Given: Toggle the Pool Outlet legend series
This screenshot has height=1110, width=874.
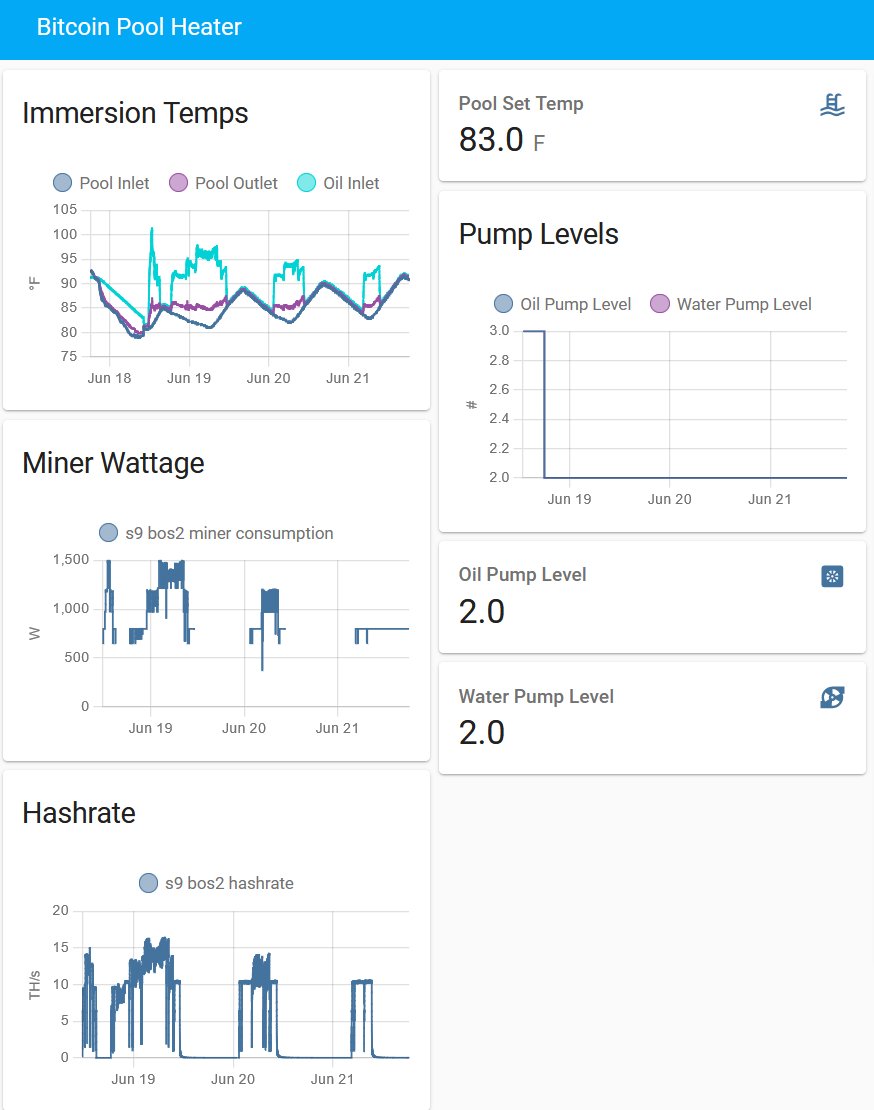Looking at the screenshot, I should (x=224, y=183).
